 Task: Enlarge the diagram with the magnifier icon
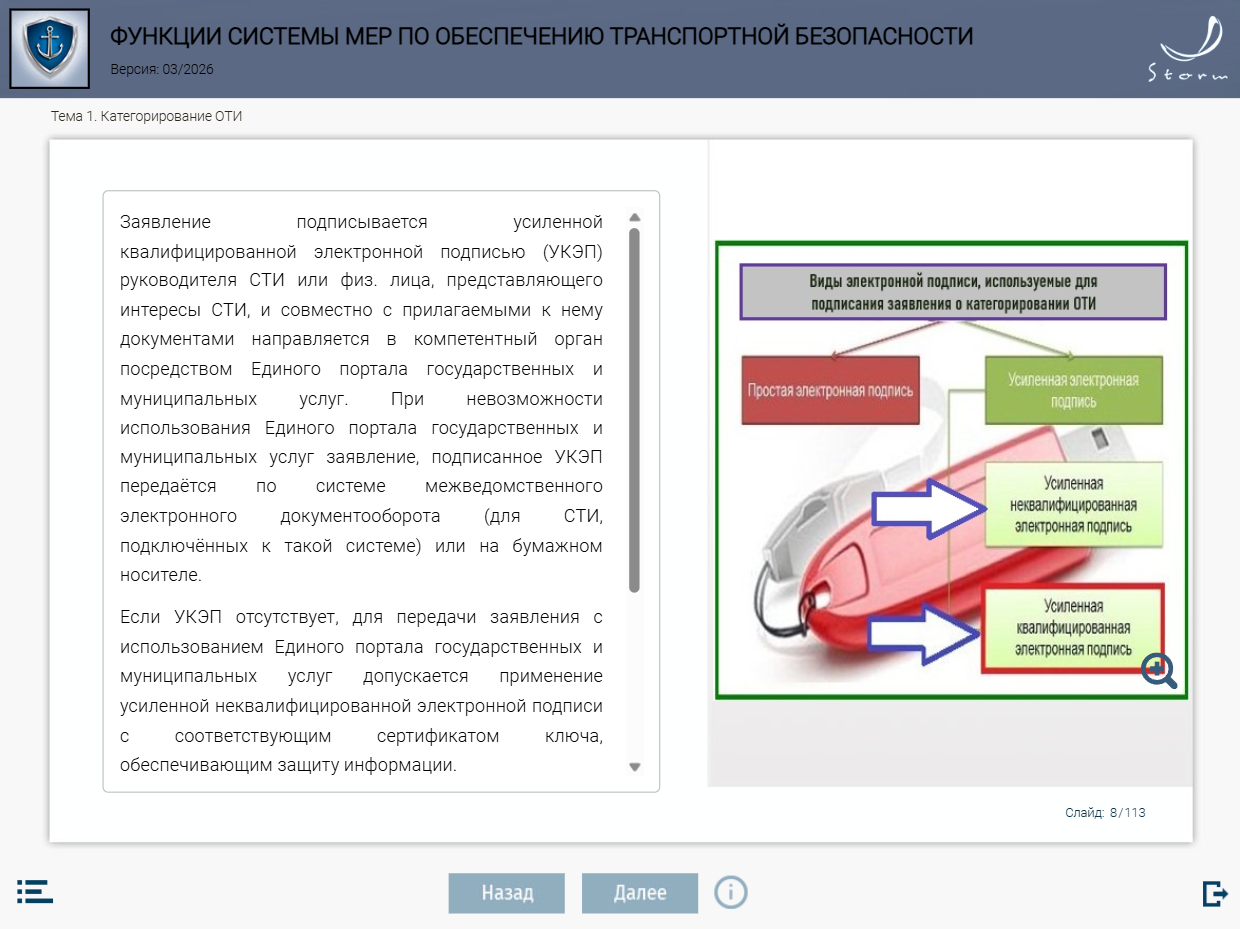point(1159,671)
